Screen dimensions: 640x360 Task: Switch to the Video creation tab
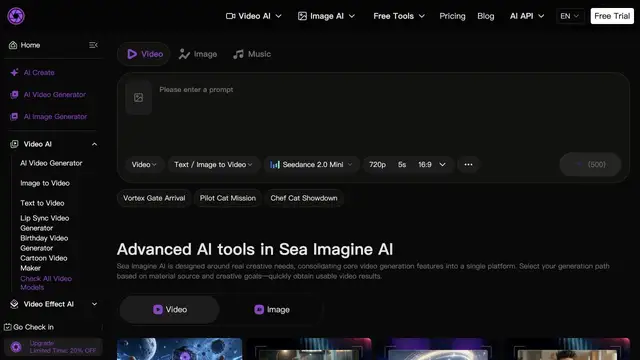pos(144,54)
